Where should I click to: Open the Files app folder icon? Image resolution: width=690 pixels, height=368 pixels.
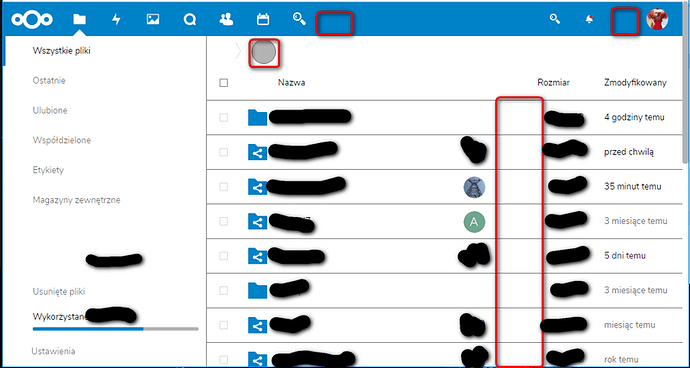pyautogui.click(x=80, y=19)
